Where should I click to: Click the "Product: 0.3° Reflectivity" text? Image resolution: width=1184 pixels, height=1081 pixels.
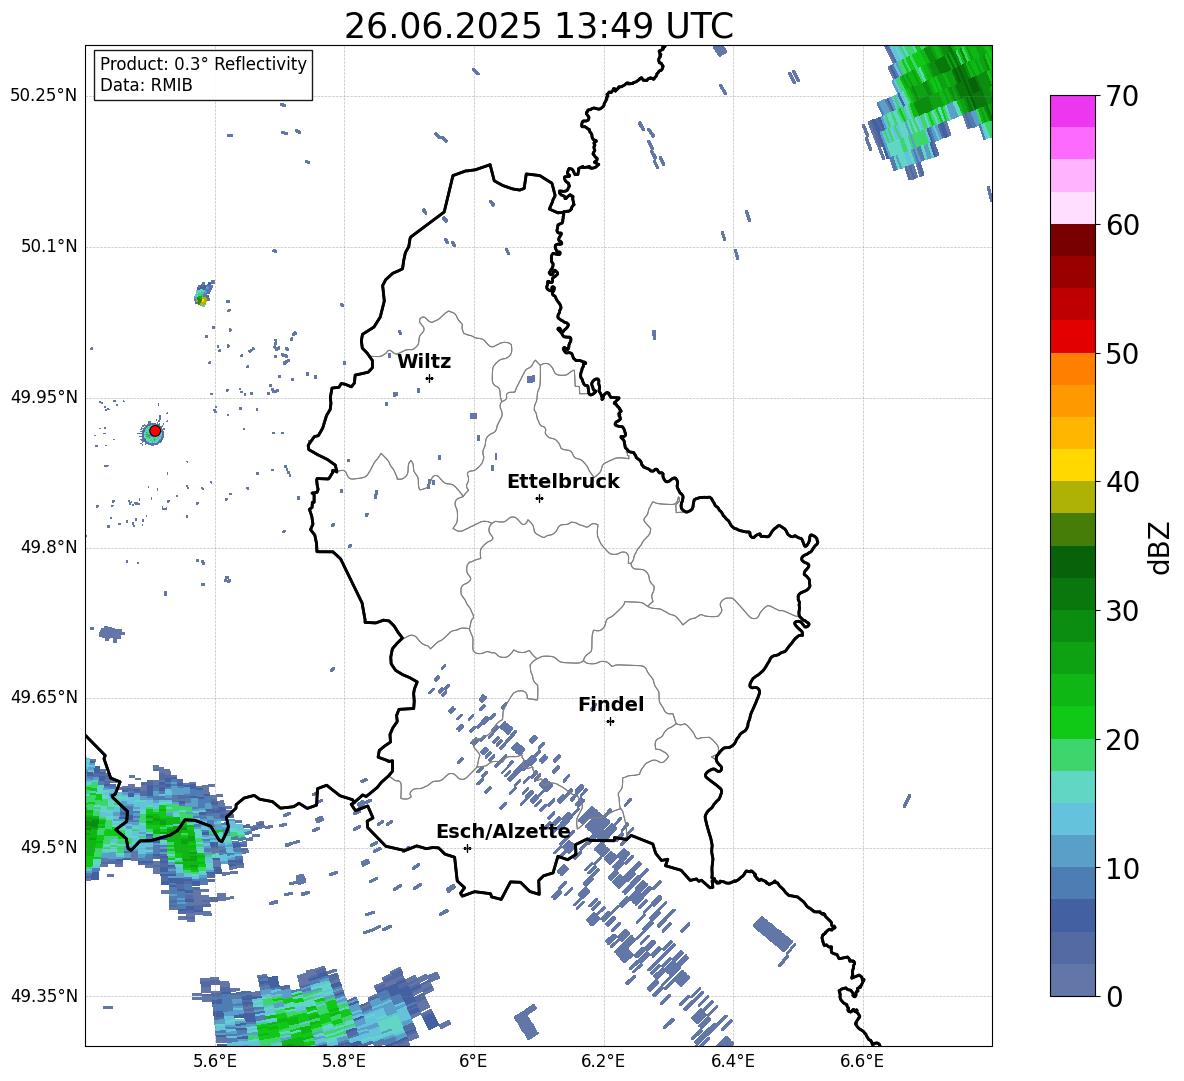click(203, 64)
